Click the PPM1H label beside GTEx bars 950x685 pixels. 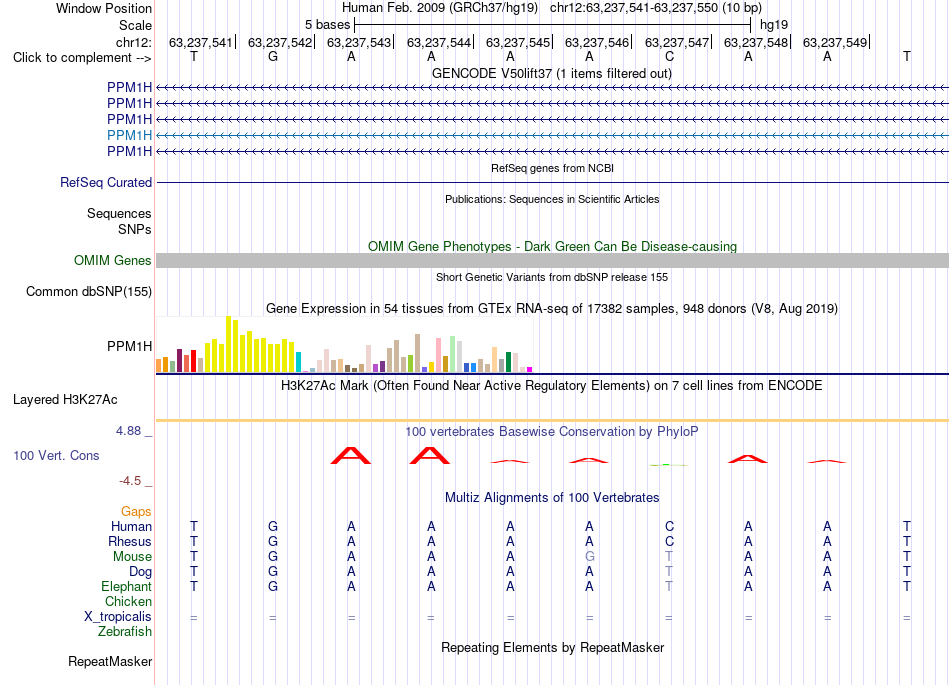(x=129, y=346)
